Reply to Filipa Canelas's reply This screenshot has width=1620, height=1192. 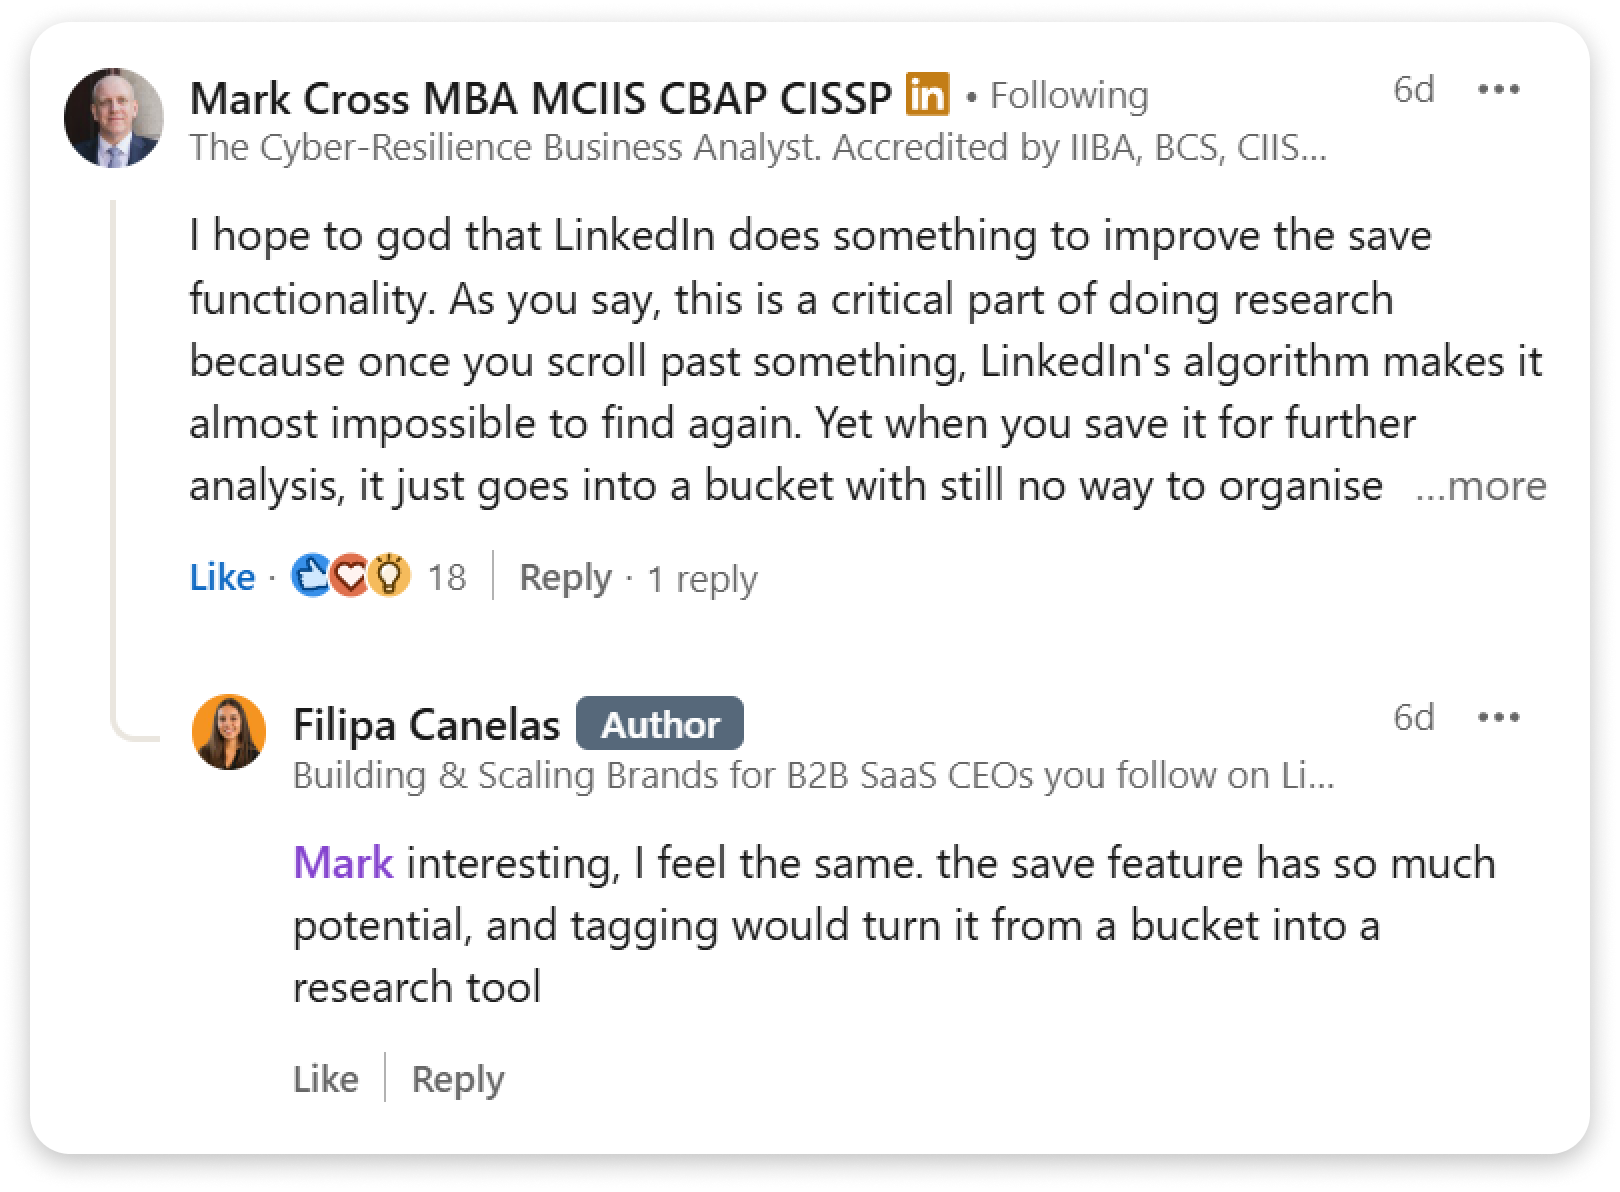[458, 1079]
